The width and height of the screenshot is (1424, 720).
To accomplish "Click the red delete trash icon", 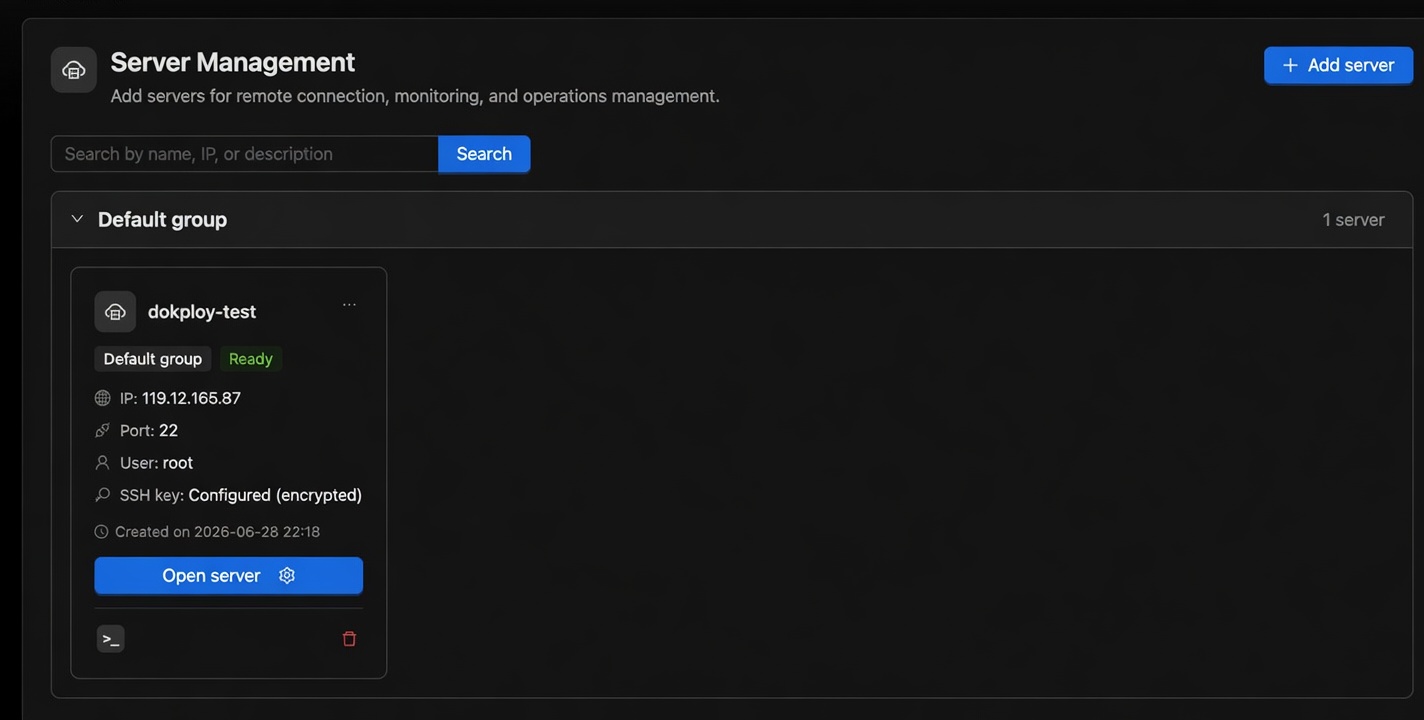I will [349, 639].
